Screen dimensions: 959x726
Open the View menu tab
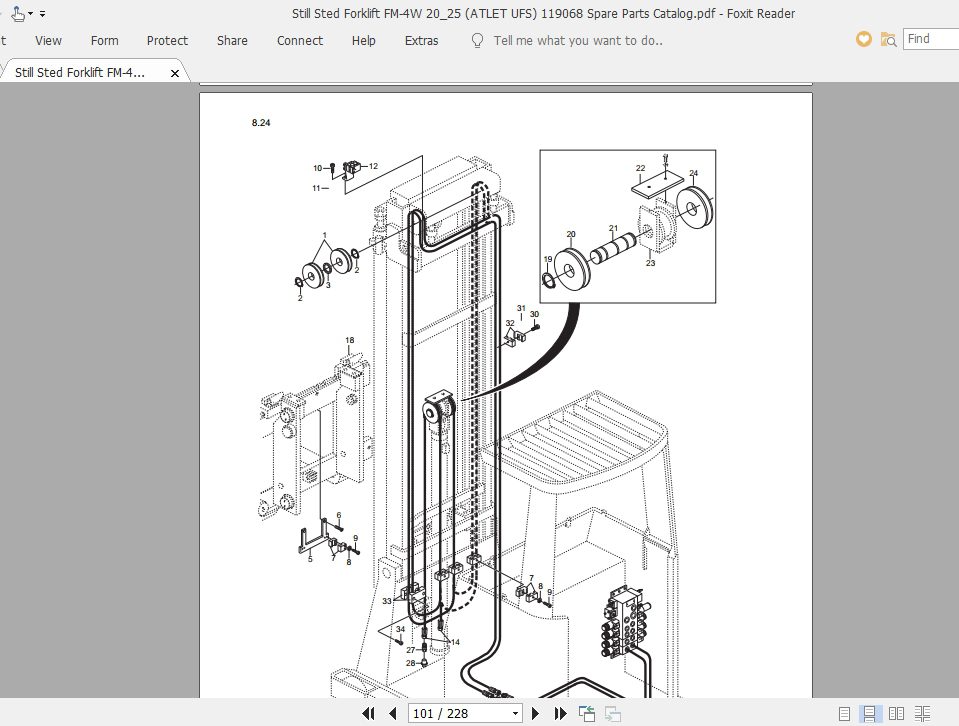coord(48,40)
